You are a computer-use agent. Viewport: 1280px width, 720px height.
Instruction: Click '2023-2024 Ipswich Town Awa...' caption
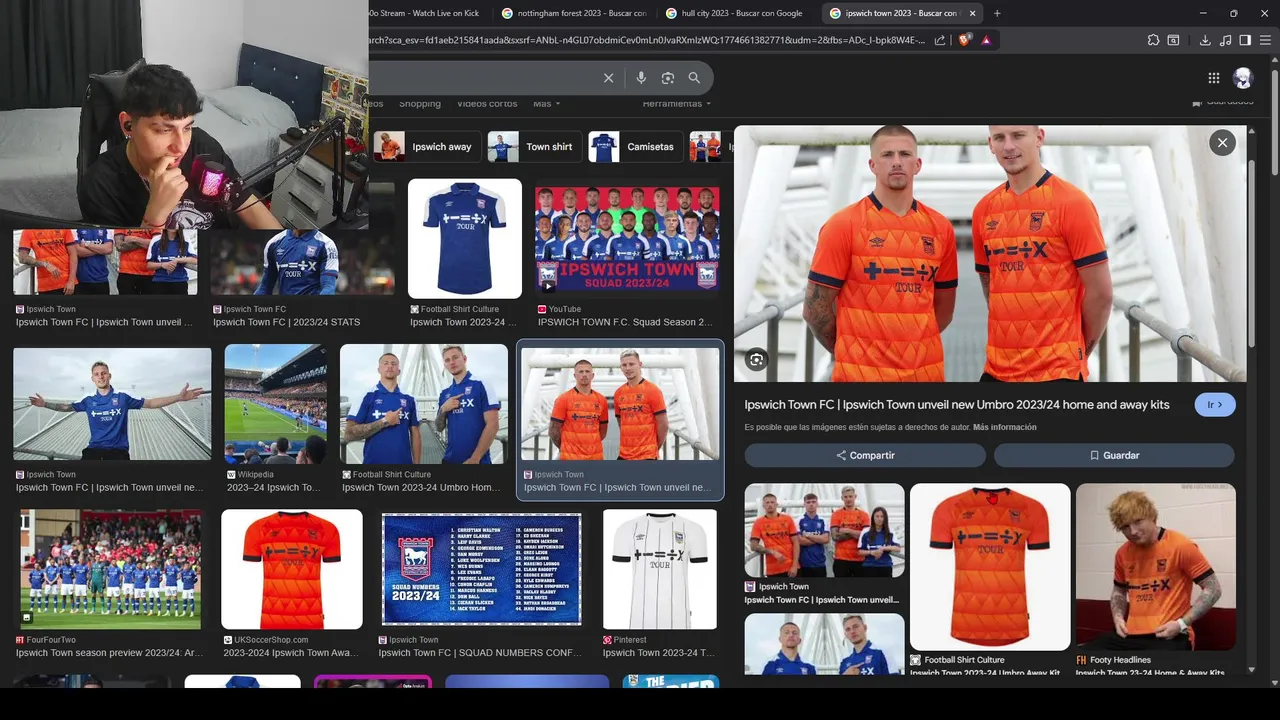pos(290,653)
